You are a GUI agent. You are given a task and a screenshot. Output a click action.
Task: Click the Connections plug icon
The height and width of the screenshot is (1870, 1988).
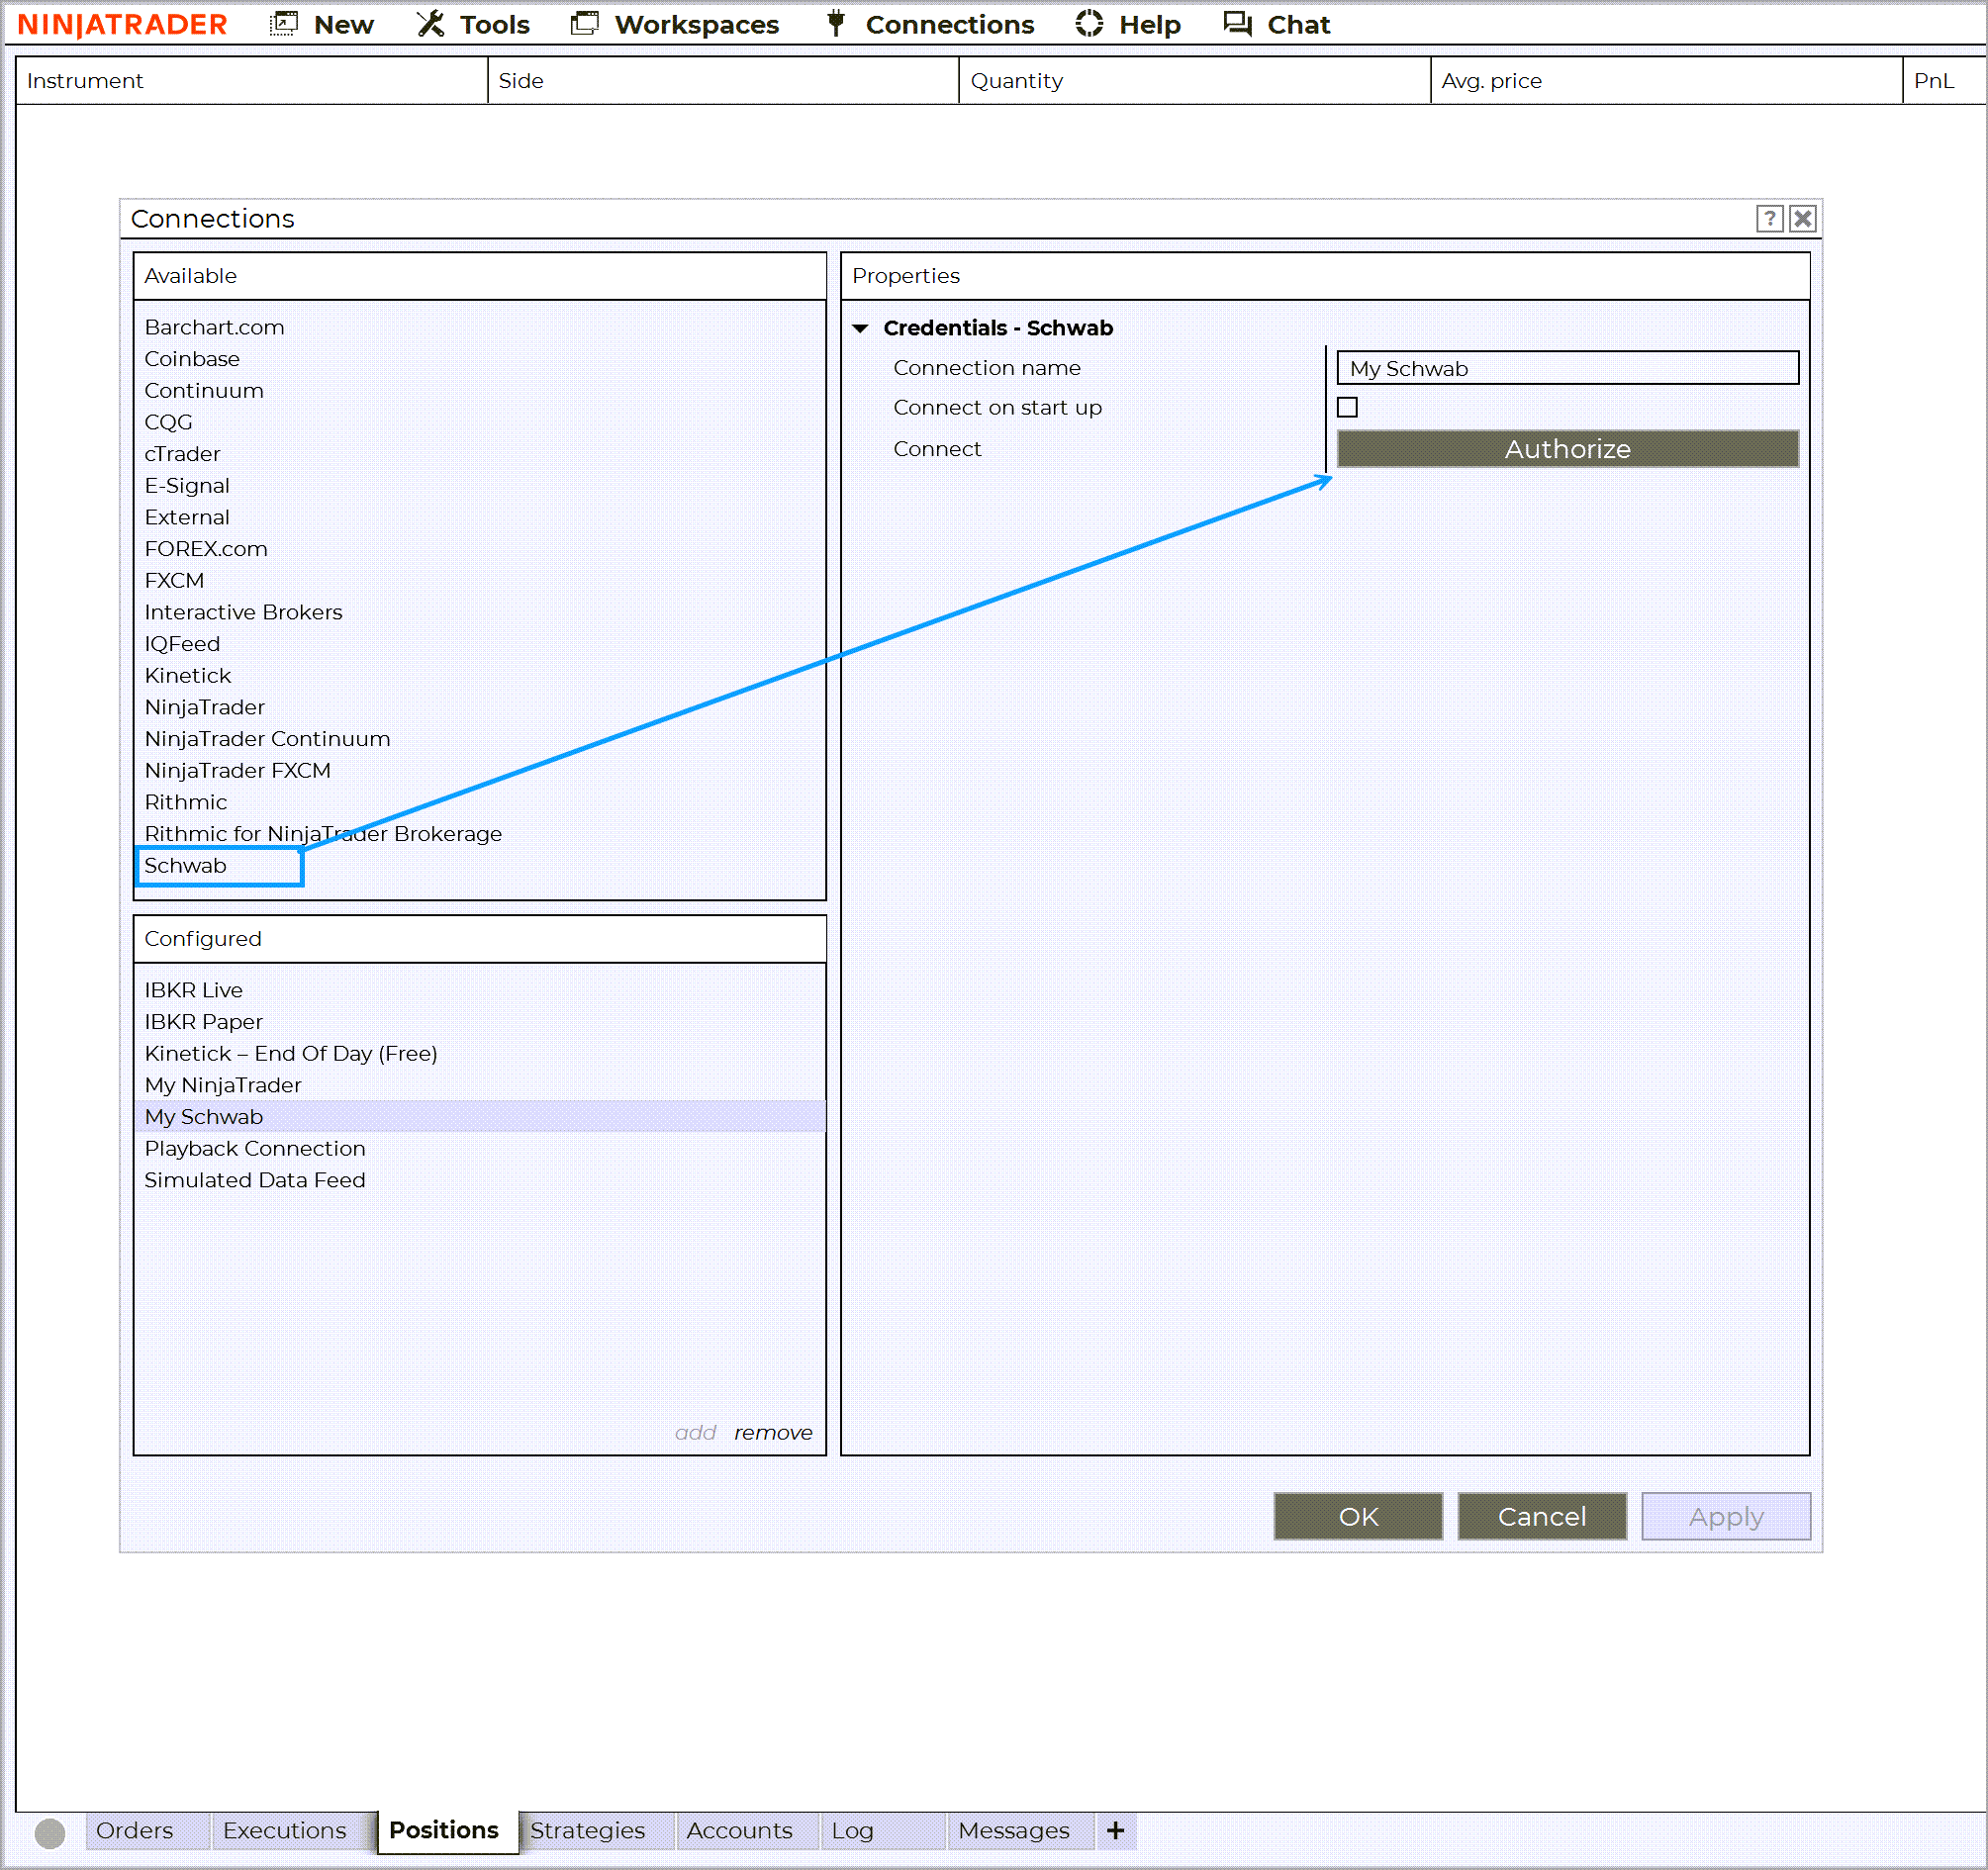836,24
